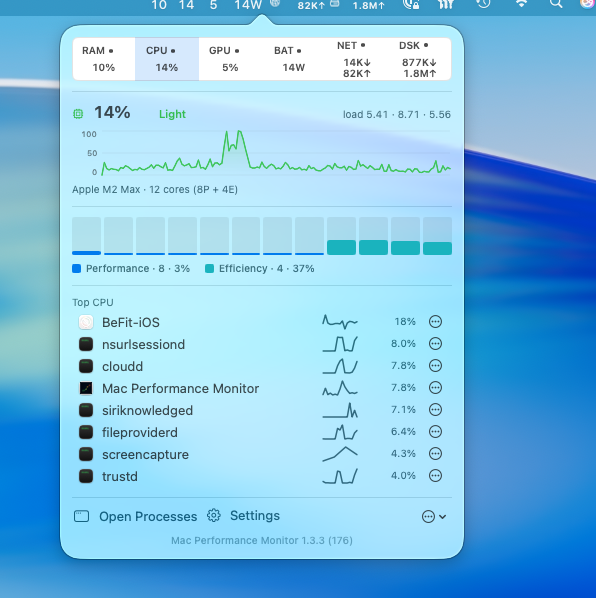Viewport: 596px width, 598px height.
Task: Switch to the GPU tab
Action: tap(230, 59)
